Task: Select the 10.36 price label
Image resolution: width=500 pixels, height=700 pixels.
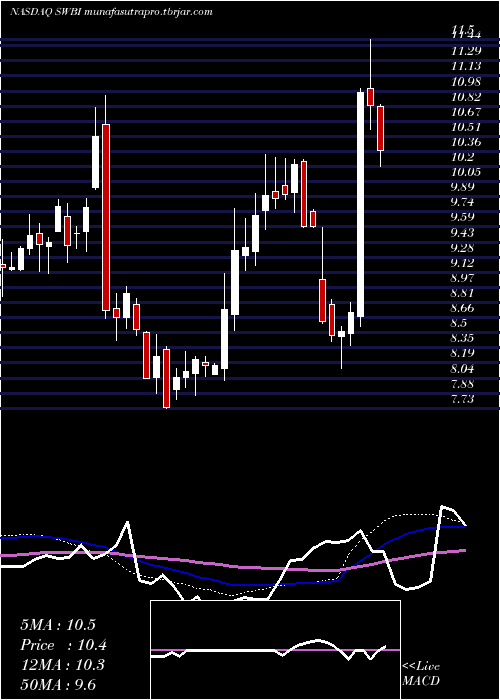Action: tap(466, 143)
